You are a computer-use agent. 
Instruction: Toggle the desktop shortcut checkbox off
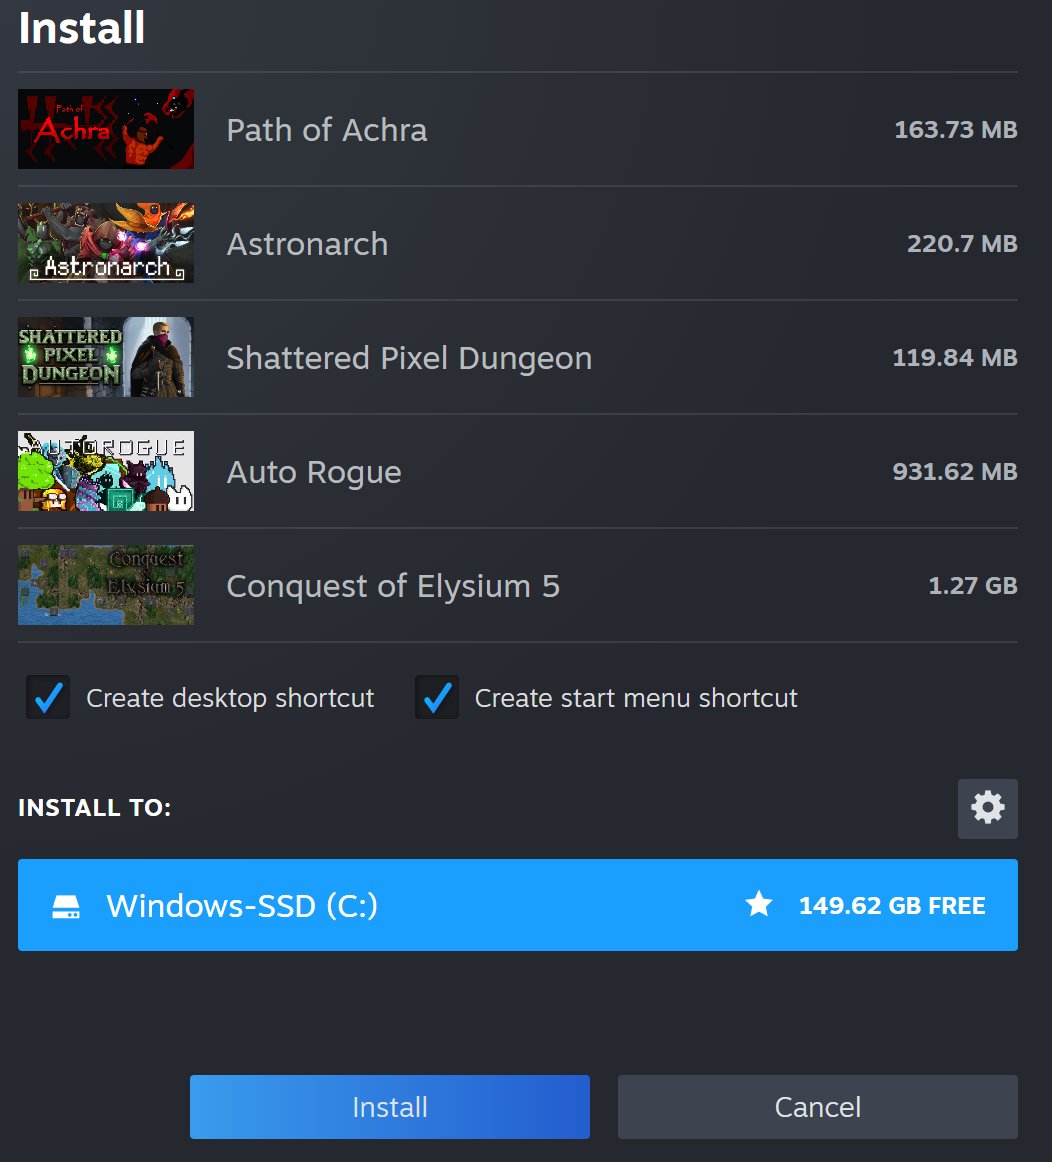pyautogui.click(x=47, y=697)
